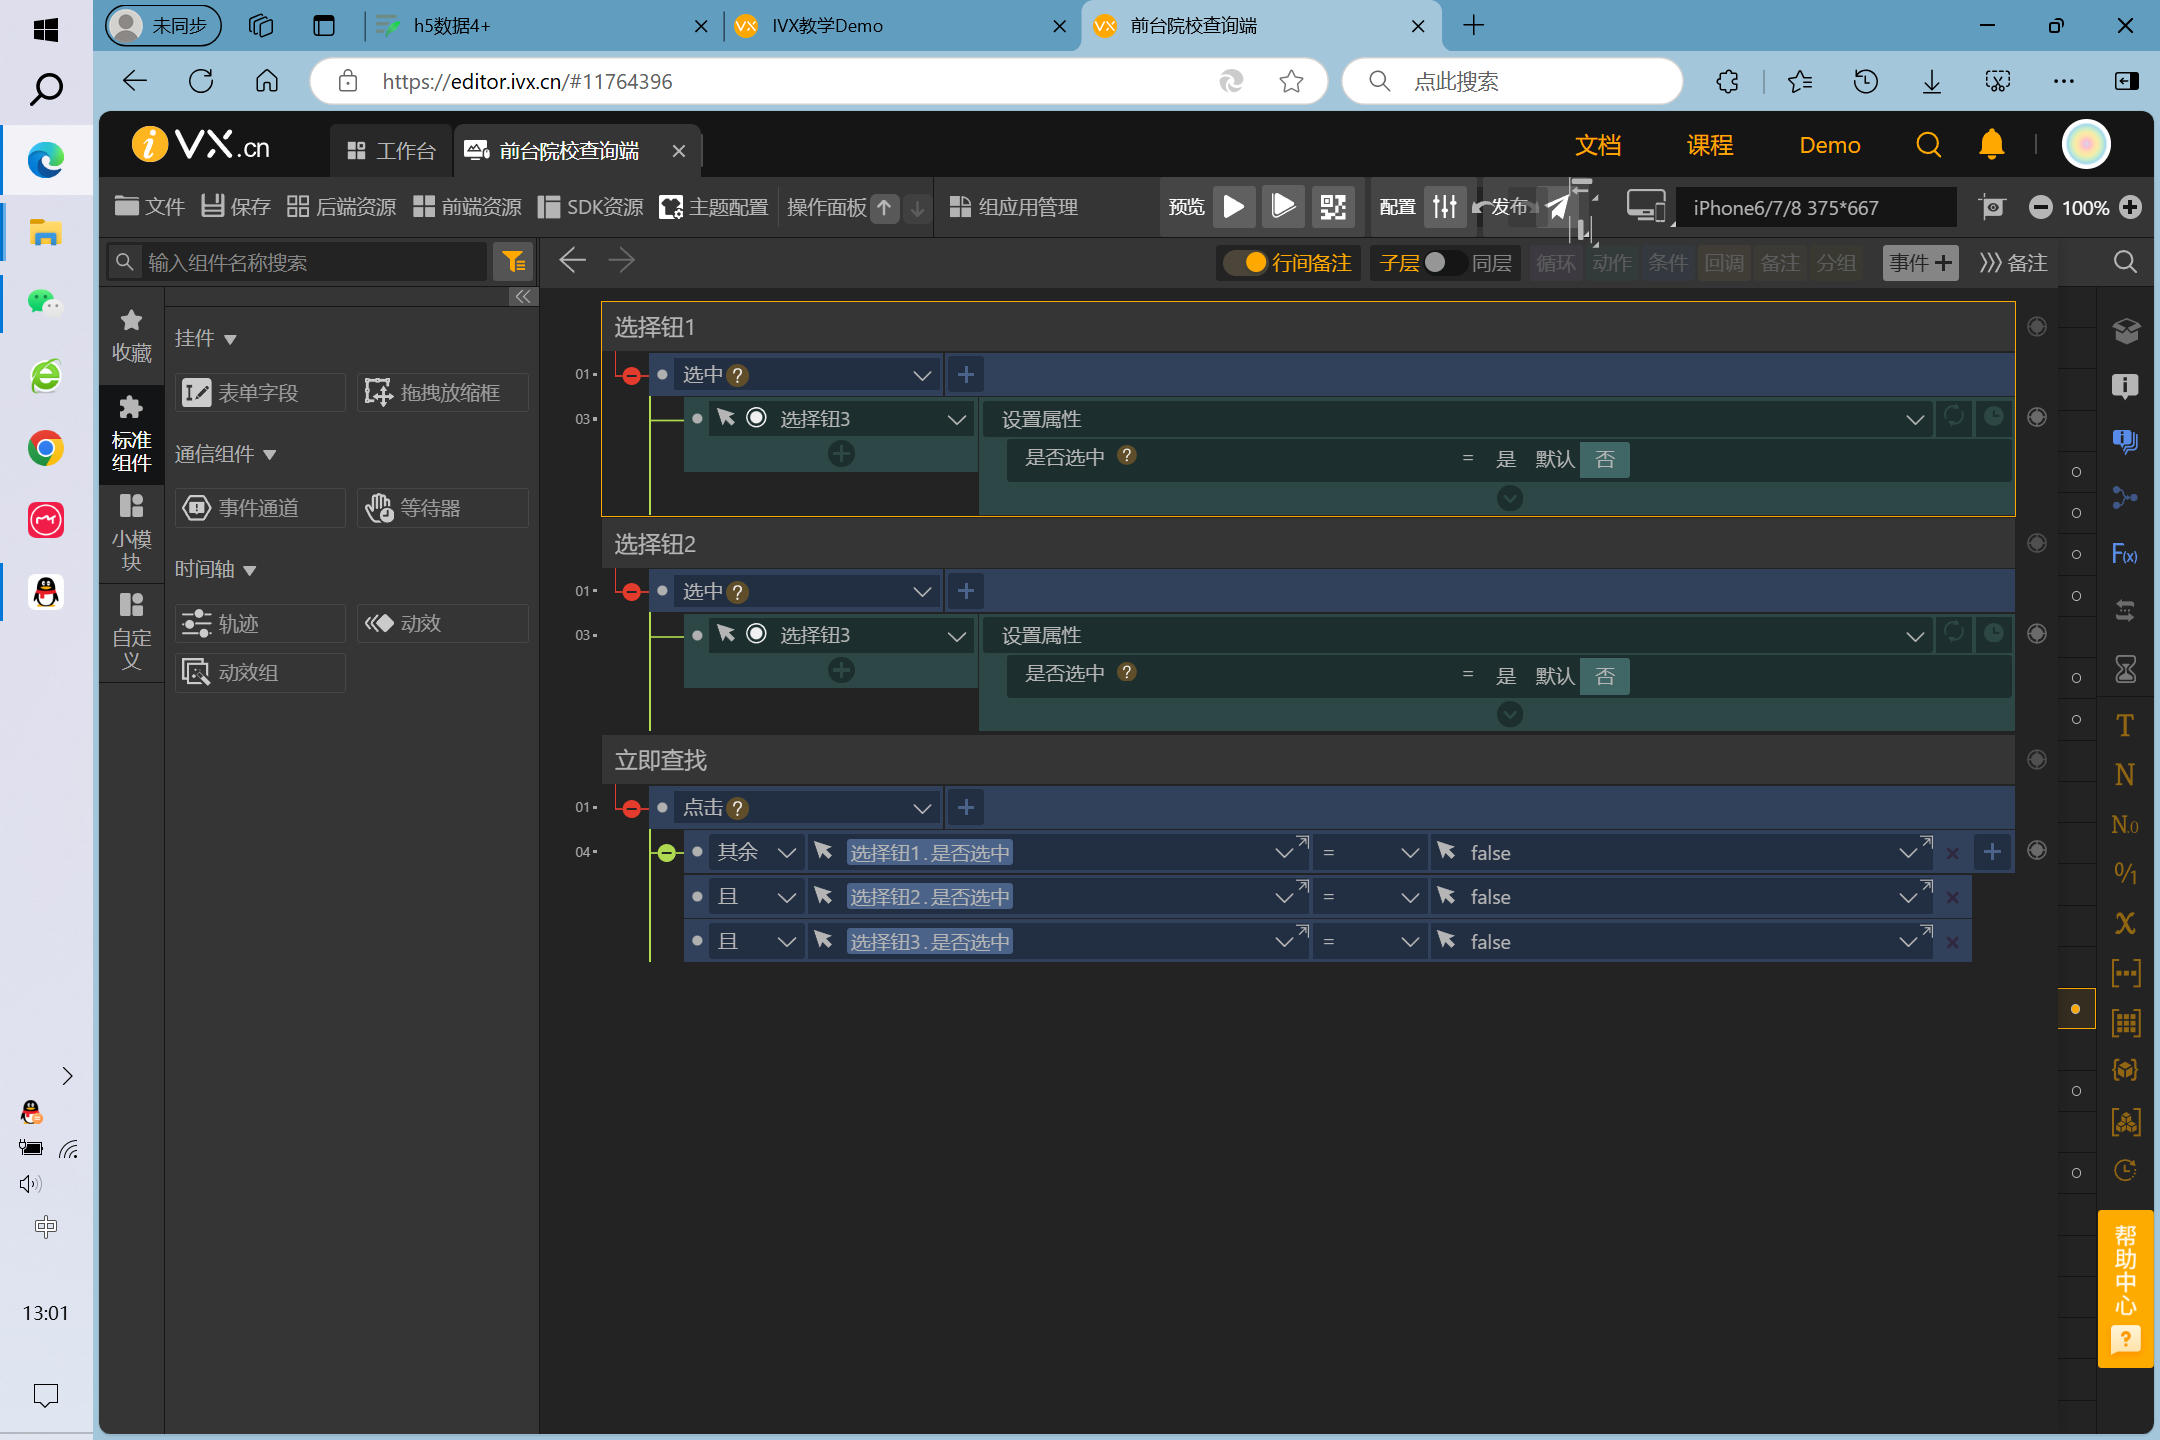
Task: Expand the 选中 event dropdown under 选择钮1
Action: point(921,375)
